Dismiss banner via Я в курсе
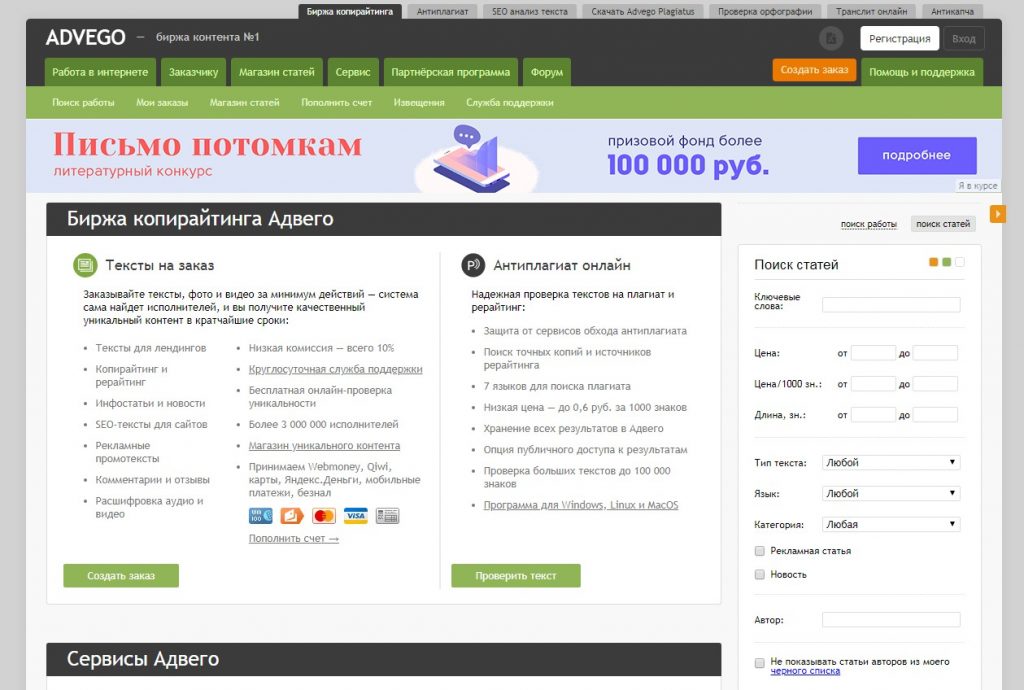The height and width of the screenshot is (690, 1024). tap(977, 186)
